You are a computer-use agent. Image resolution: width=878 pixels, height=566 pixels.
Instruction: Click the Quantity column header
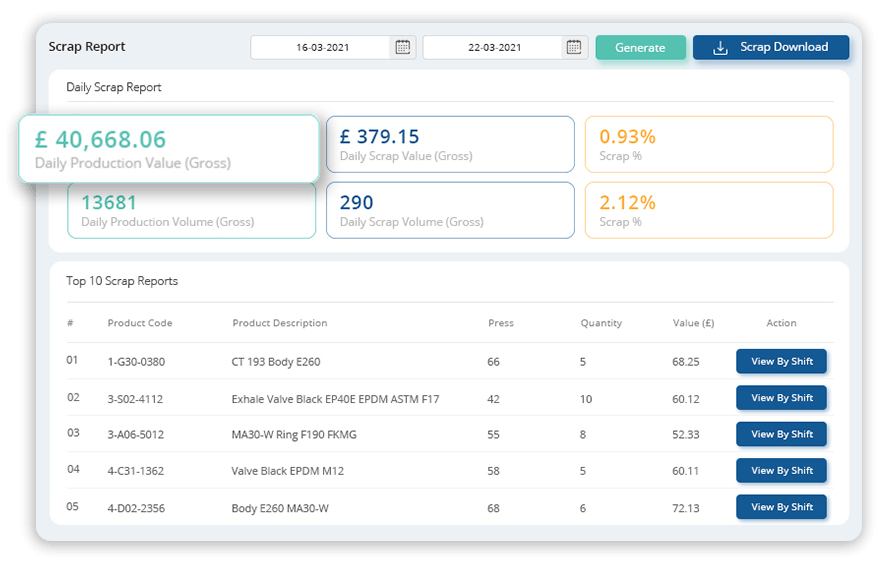tap(601, 323)
